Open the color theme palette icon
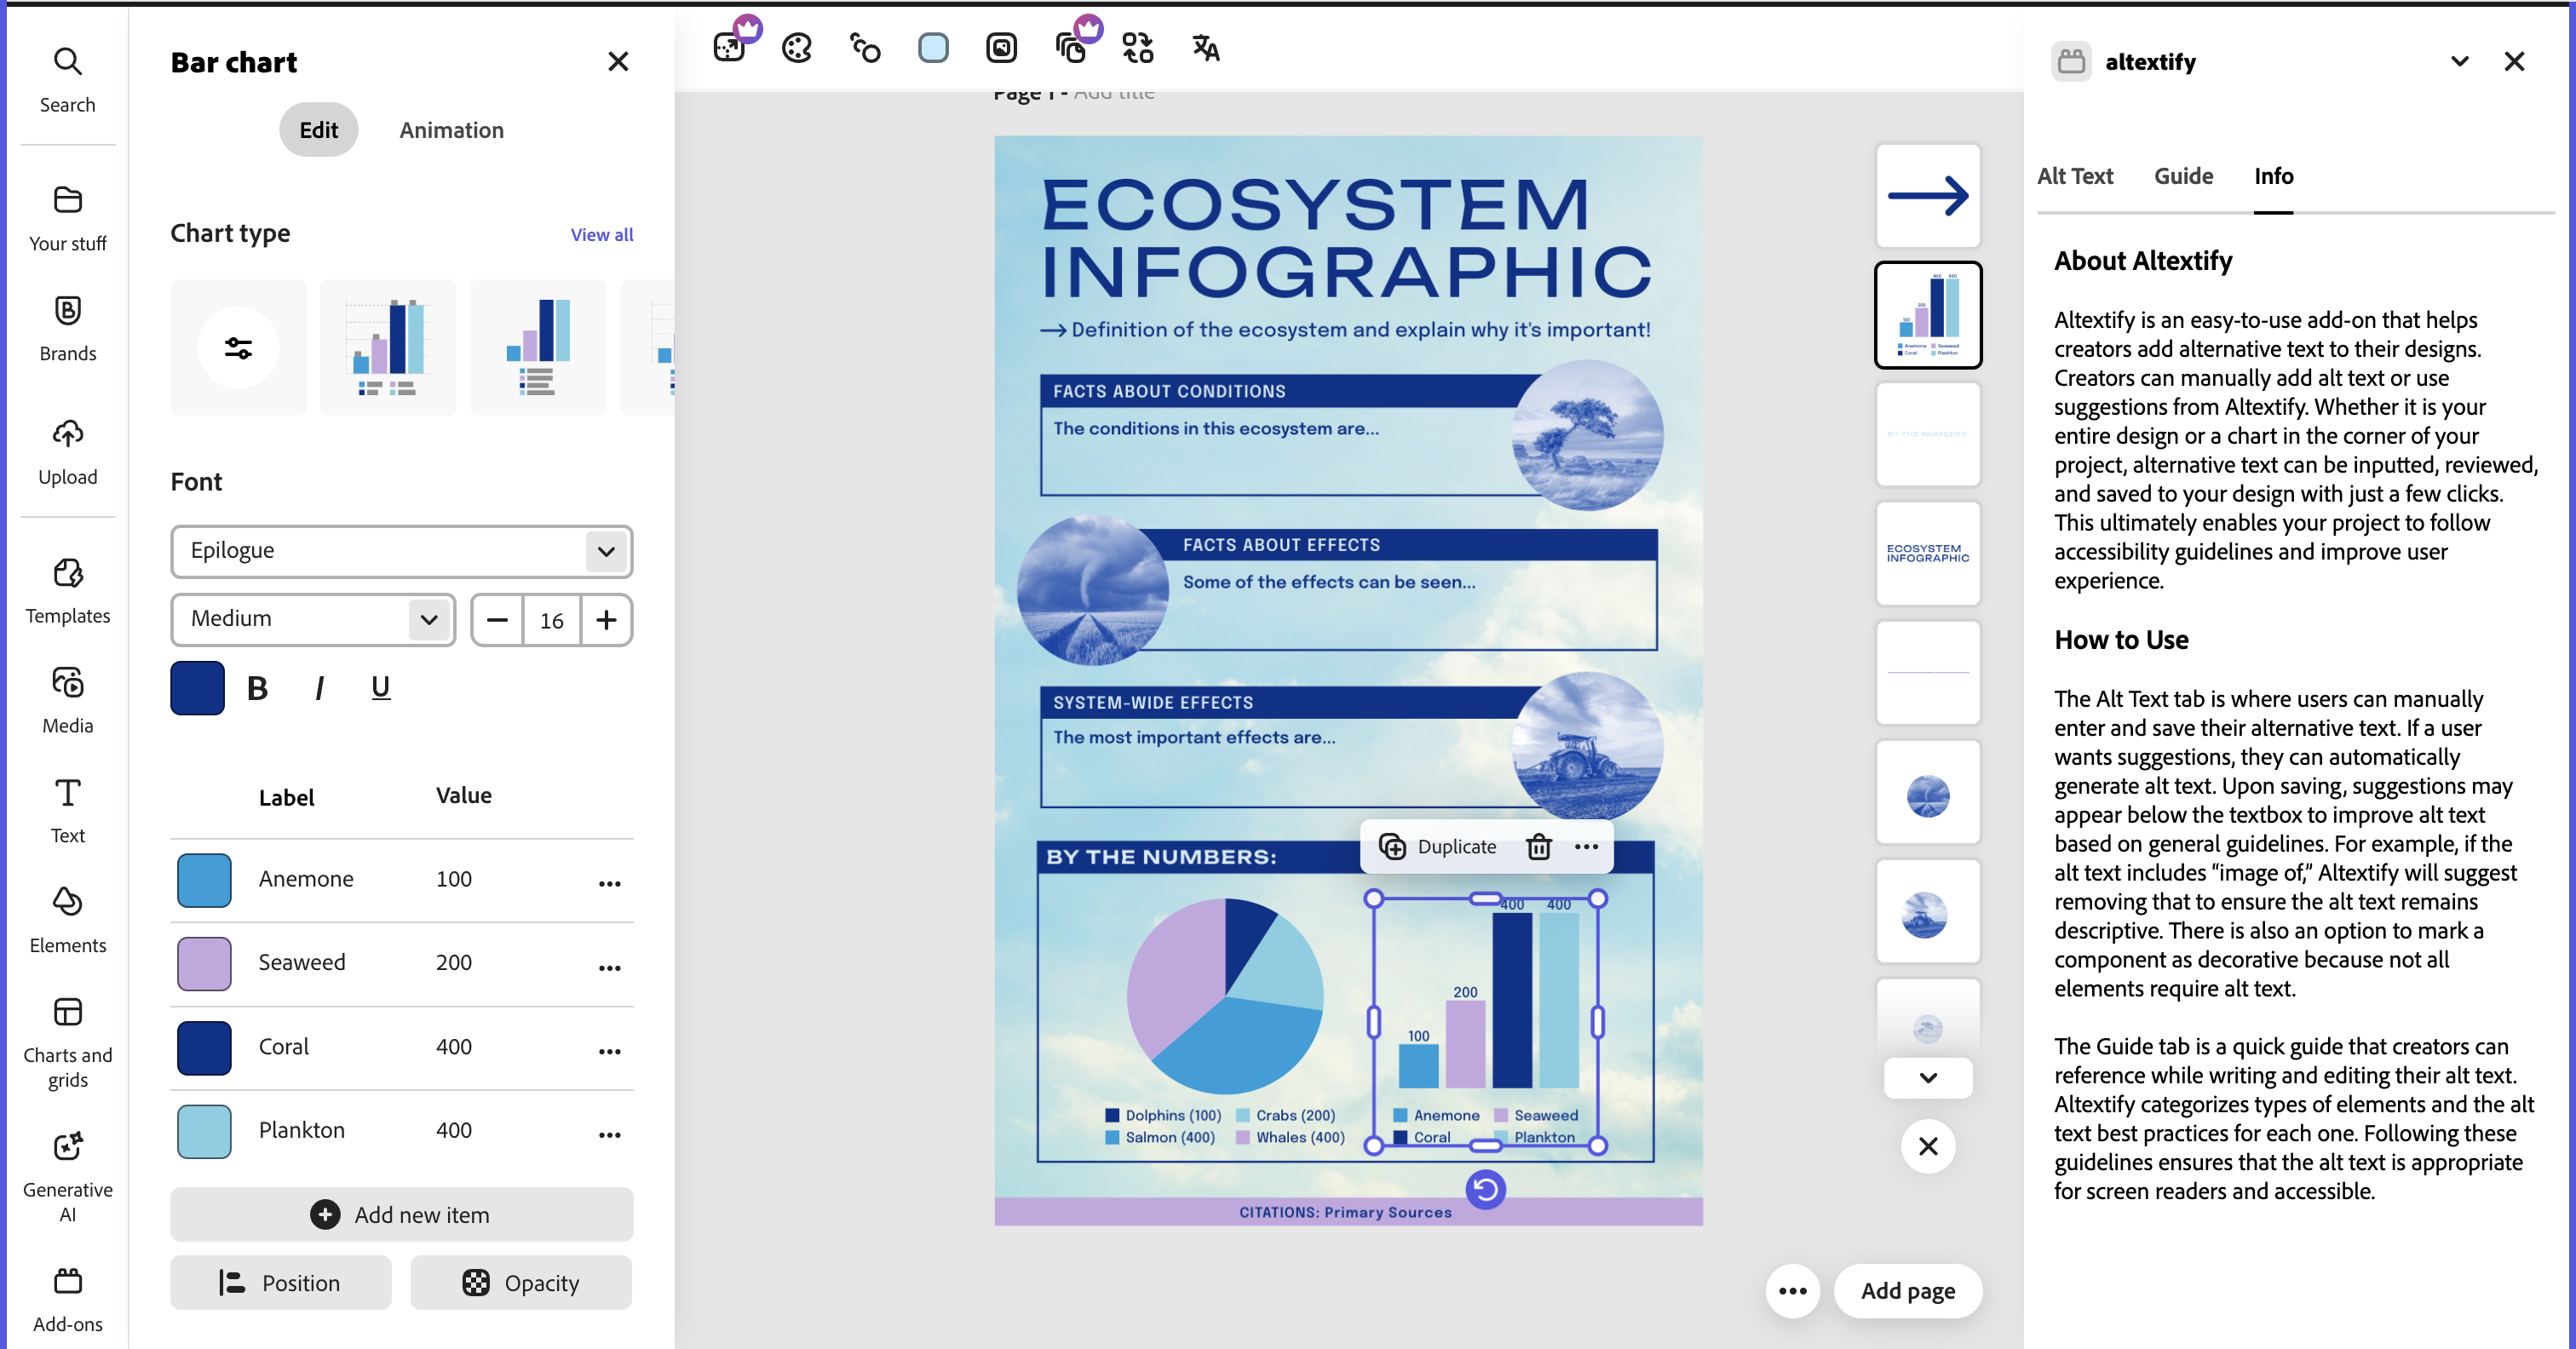This screenshot has width=2576, height=1349. pos(796,47)
